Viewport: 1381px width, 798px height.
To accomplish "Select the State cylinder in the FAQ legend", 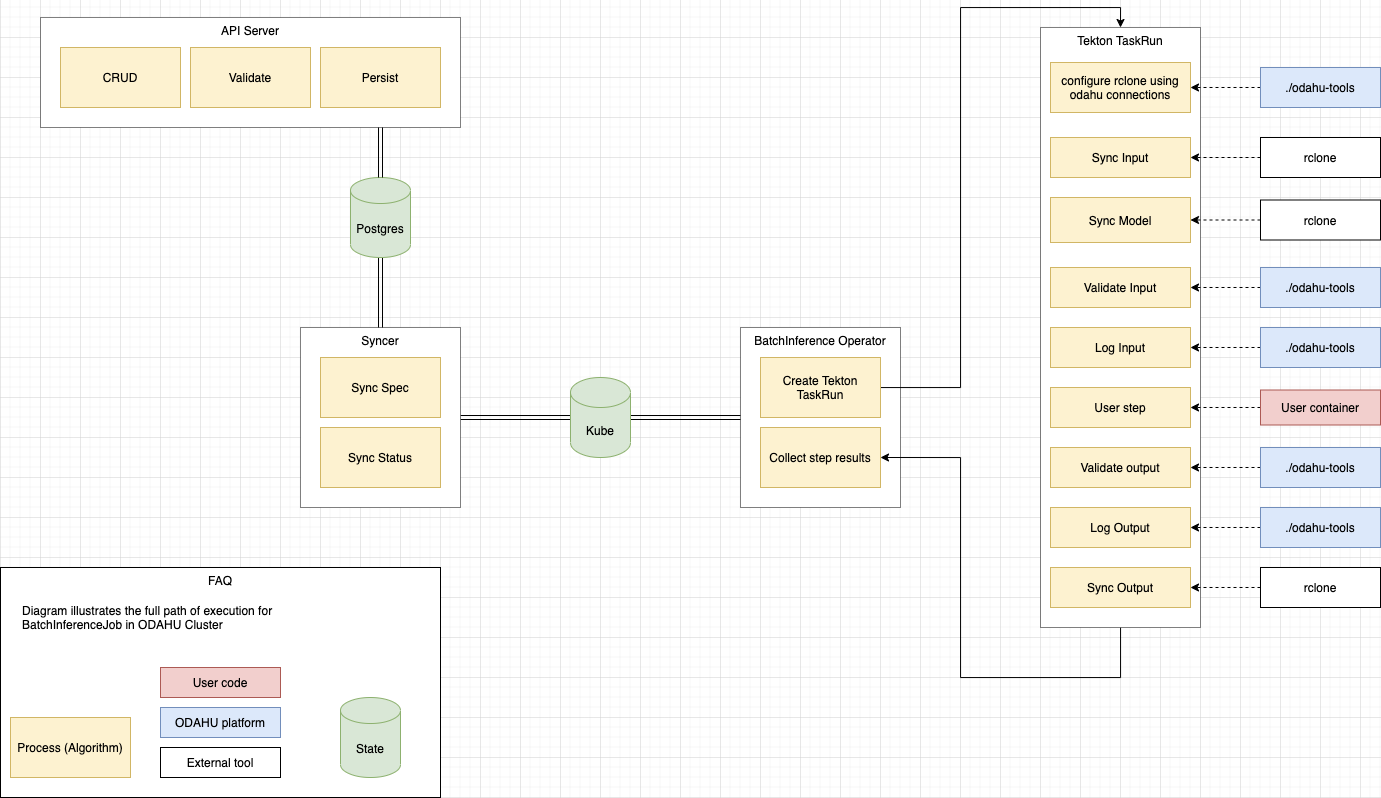I will tap(370, 737).
